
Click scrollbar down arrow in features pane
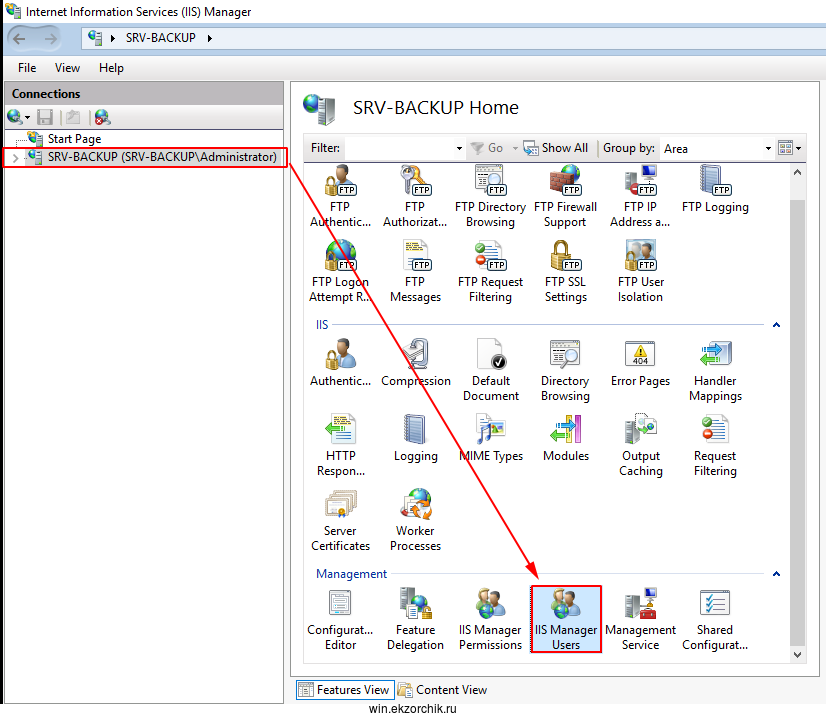(x=797, y=655)
